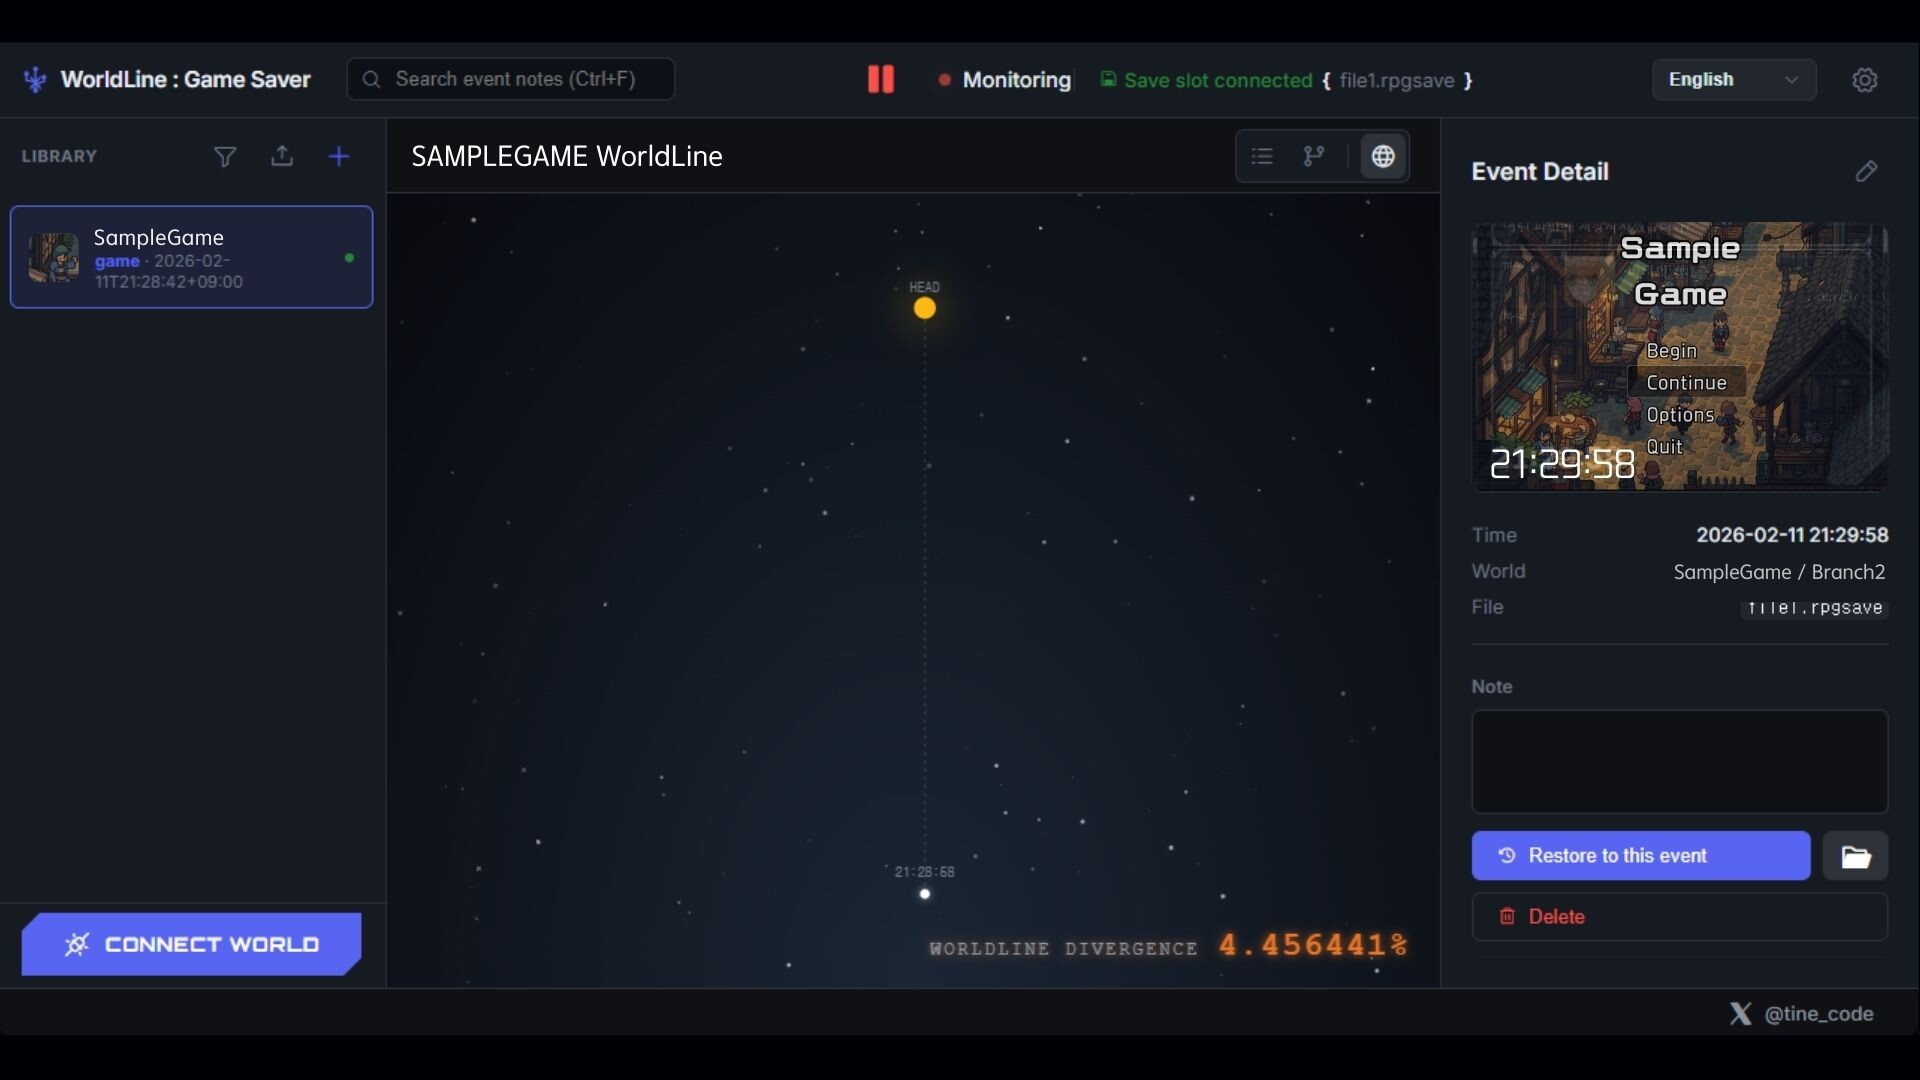Screen dimensions: 1920x1080
Task: Add a new game with plus icon
Action: pos(339,157)
